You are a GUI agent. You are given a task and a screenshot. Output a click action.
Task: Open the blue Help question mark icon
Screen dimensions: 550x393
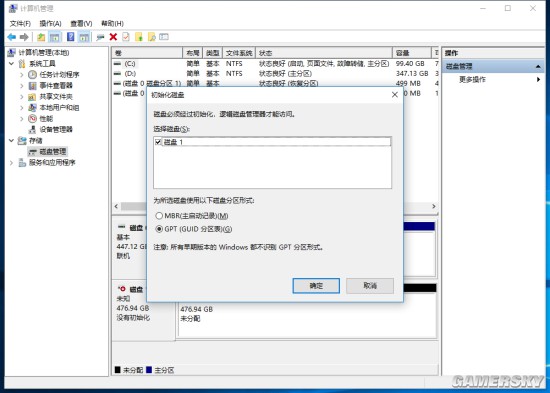click(x=71, y=36)
